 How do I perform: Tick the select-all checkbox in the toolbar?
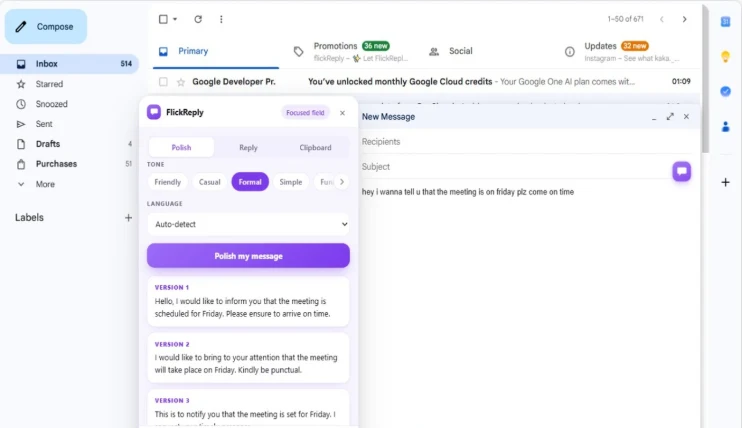(163, 19)
